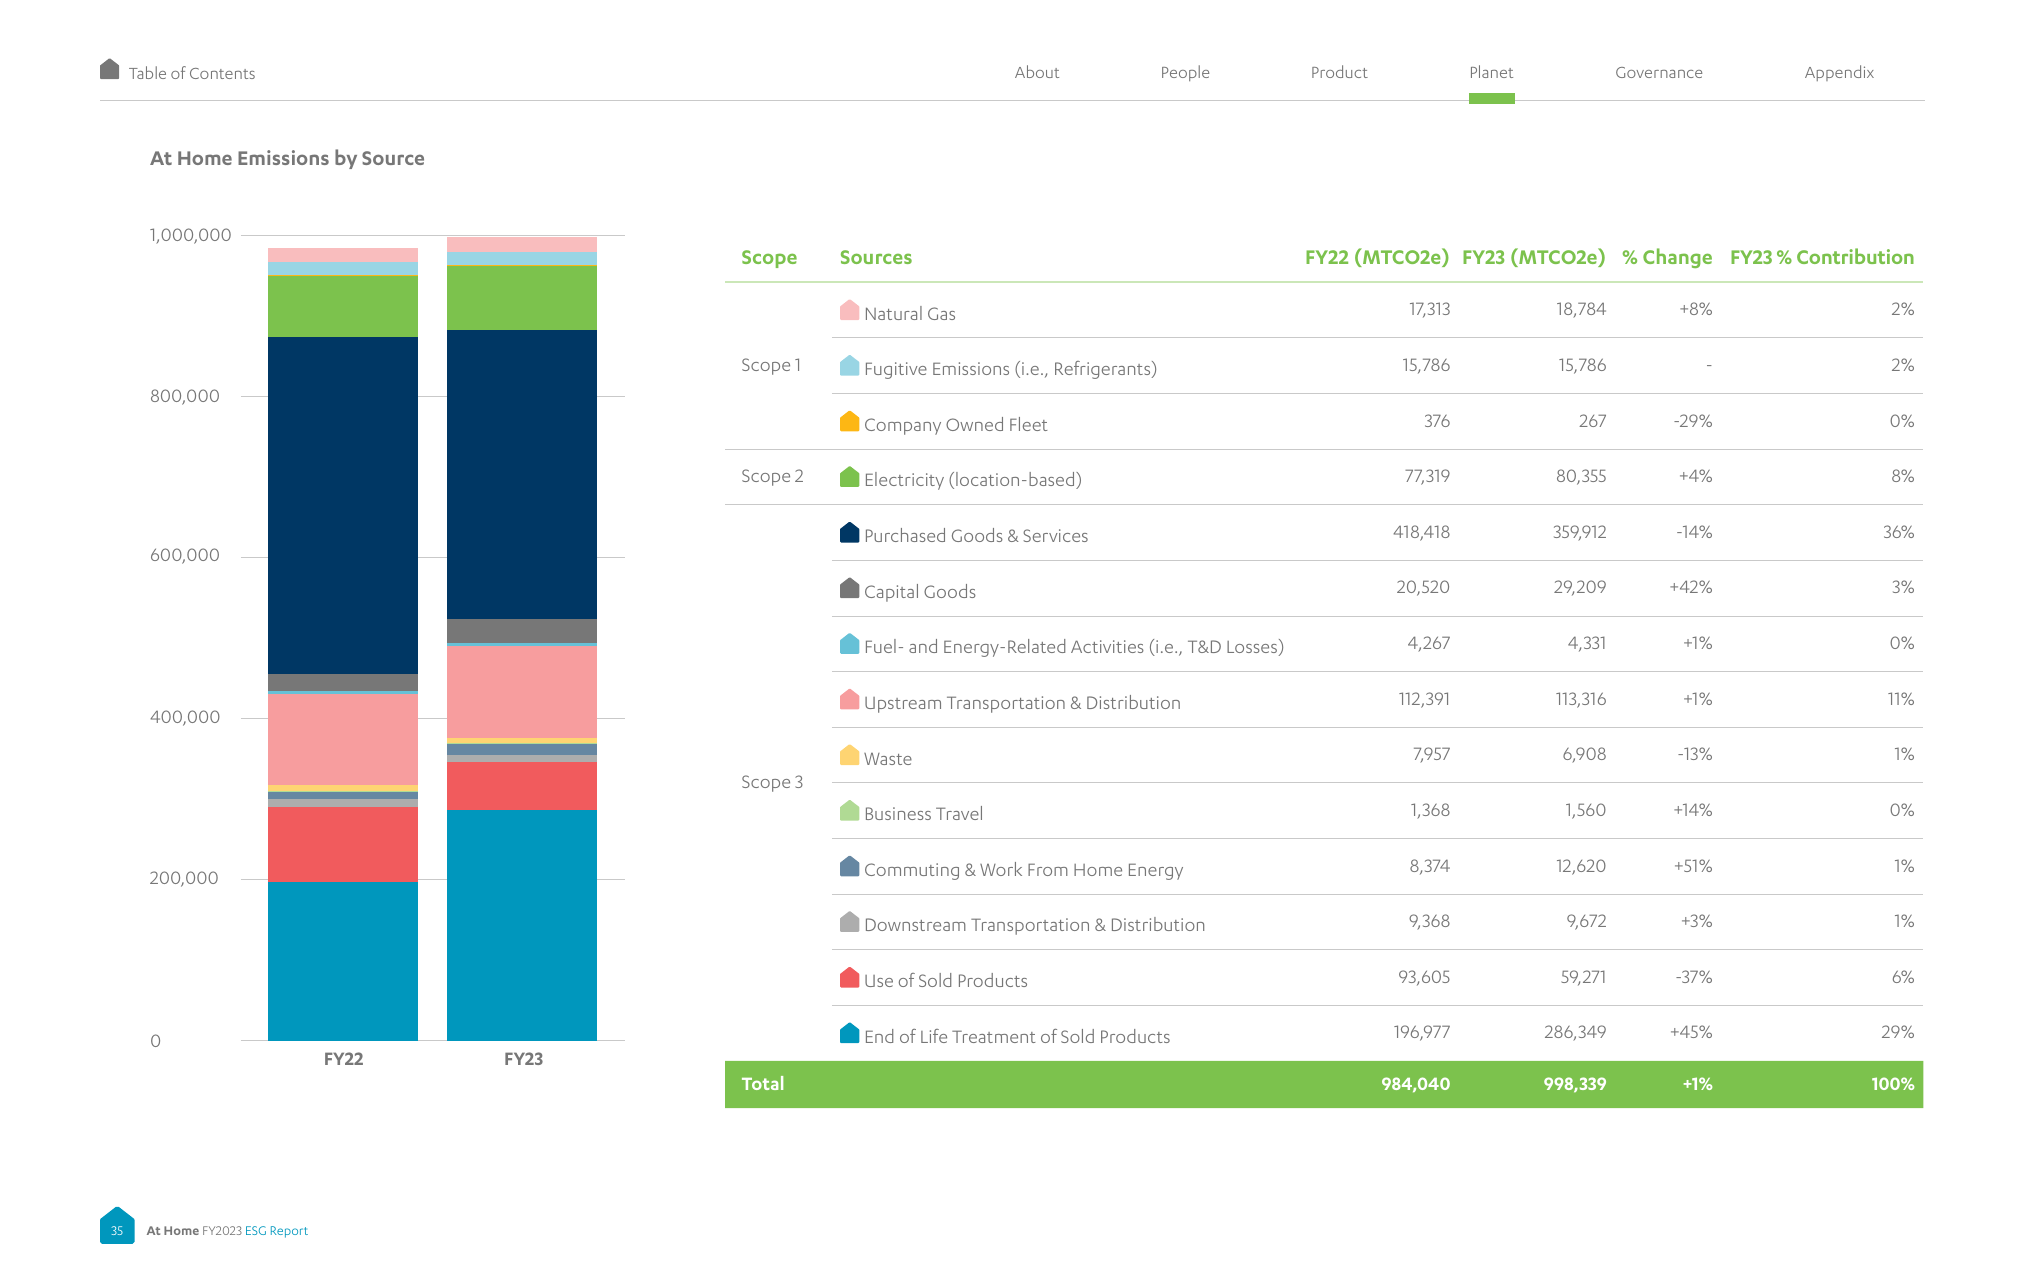
Task: Click the Scope 1 row label
Action: pos(771,365)
